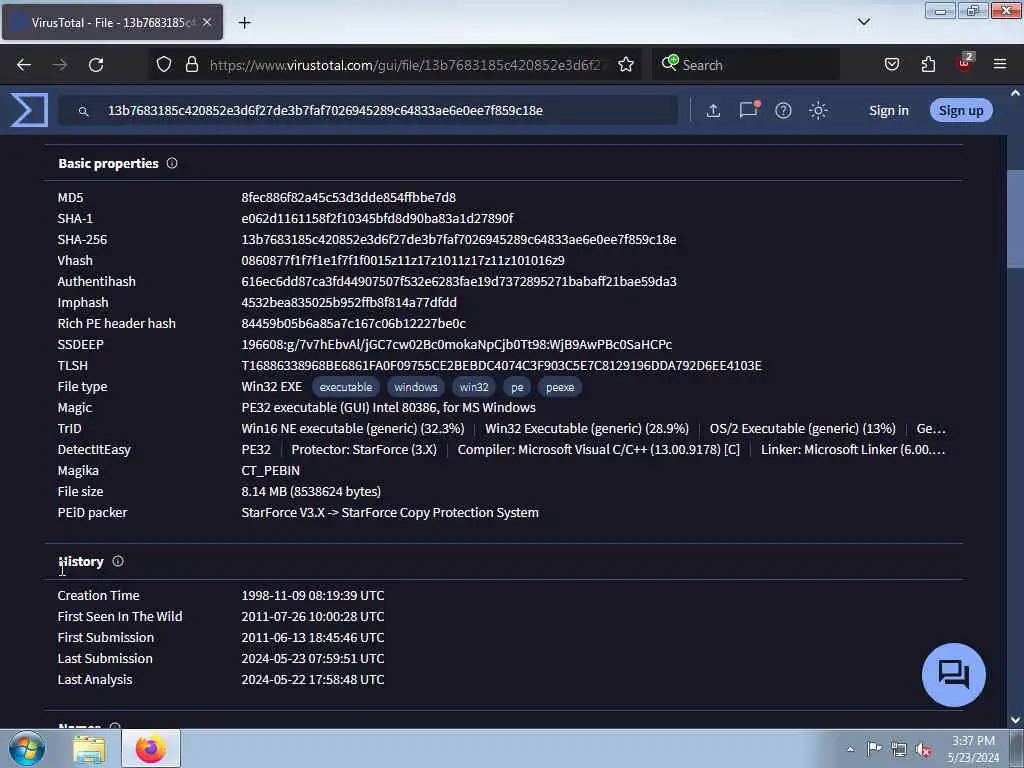
Task: Click the Vhash value
Action: pos(402,260)
